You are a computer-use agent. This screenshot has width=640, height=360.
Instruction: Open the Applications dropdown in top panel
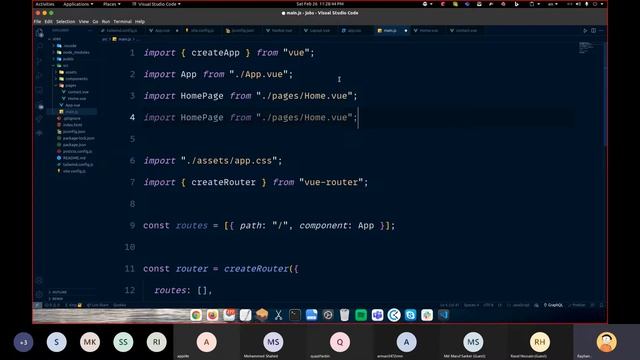coord(78,4)
